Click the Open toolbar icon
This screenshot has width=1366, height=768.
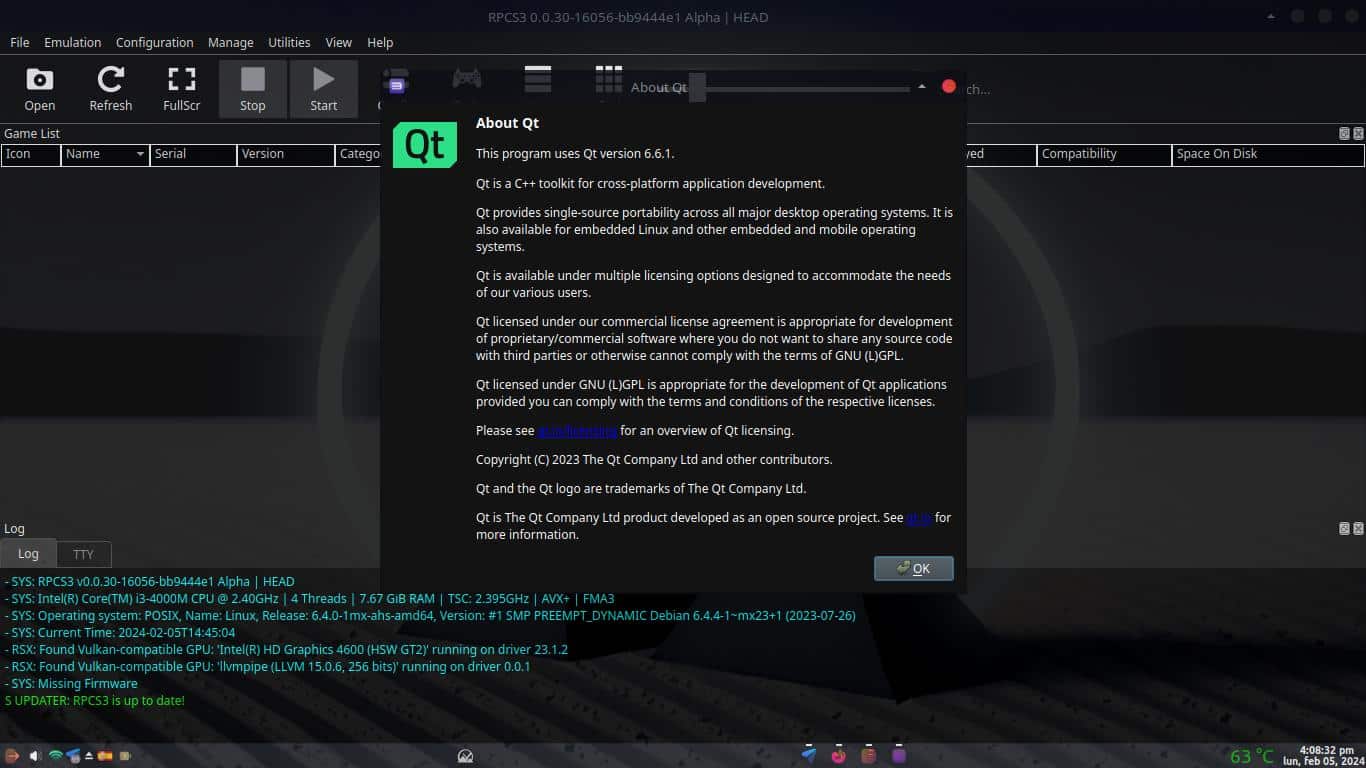40,89
